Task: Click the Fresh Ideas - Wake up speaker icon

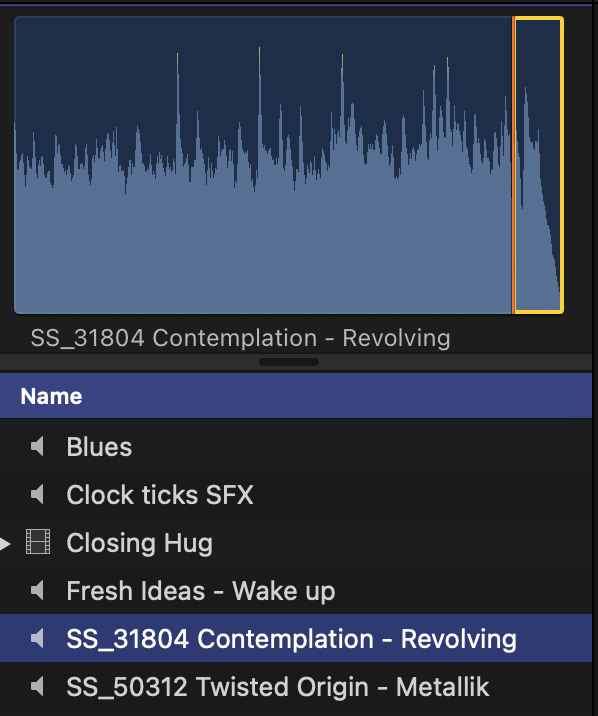Action: click(x=37, y=590)
